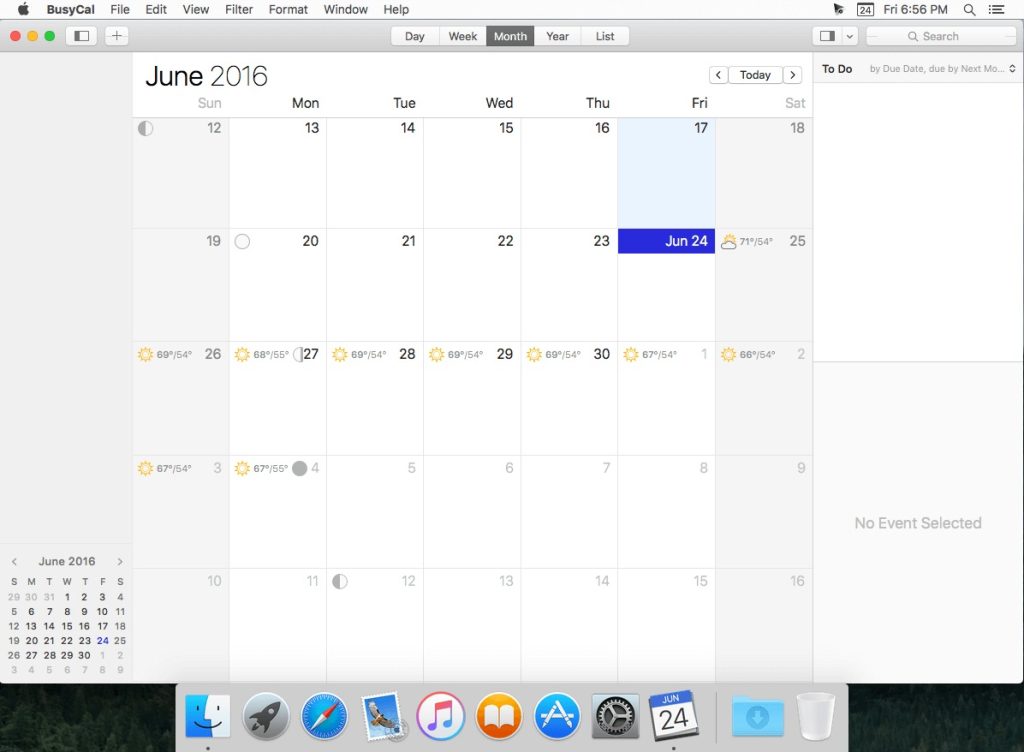Viewport: 1024px width, 752px height.
Task: Open Spotlight search magnifier in menu bar
Action: 969,9
